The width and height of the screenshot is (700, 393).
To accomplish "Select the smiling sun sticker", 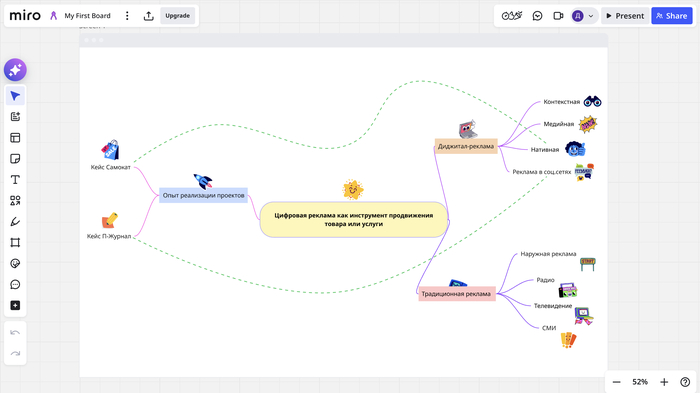I will coord(353,190).
